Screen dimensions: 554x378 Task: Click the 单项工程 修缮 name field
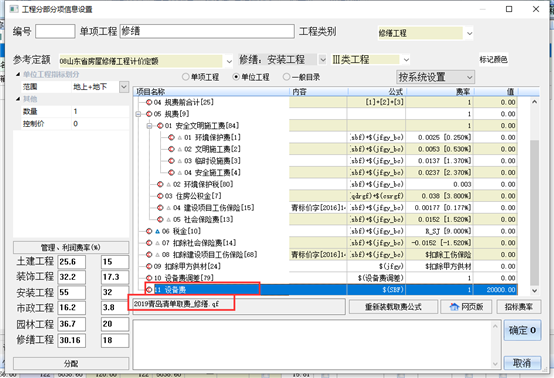(207, 31)
